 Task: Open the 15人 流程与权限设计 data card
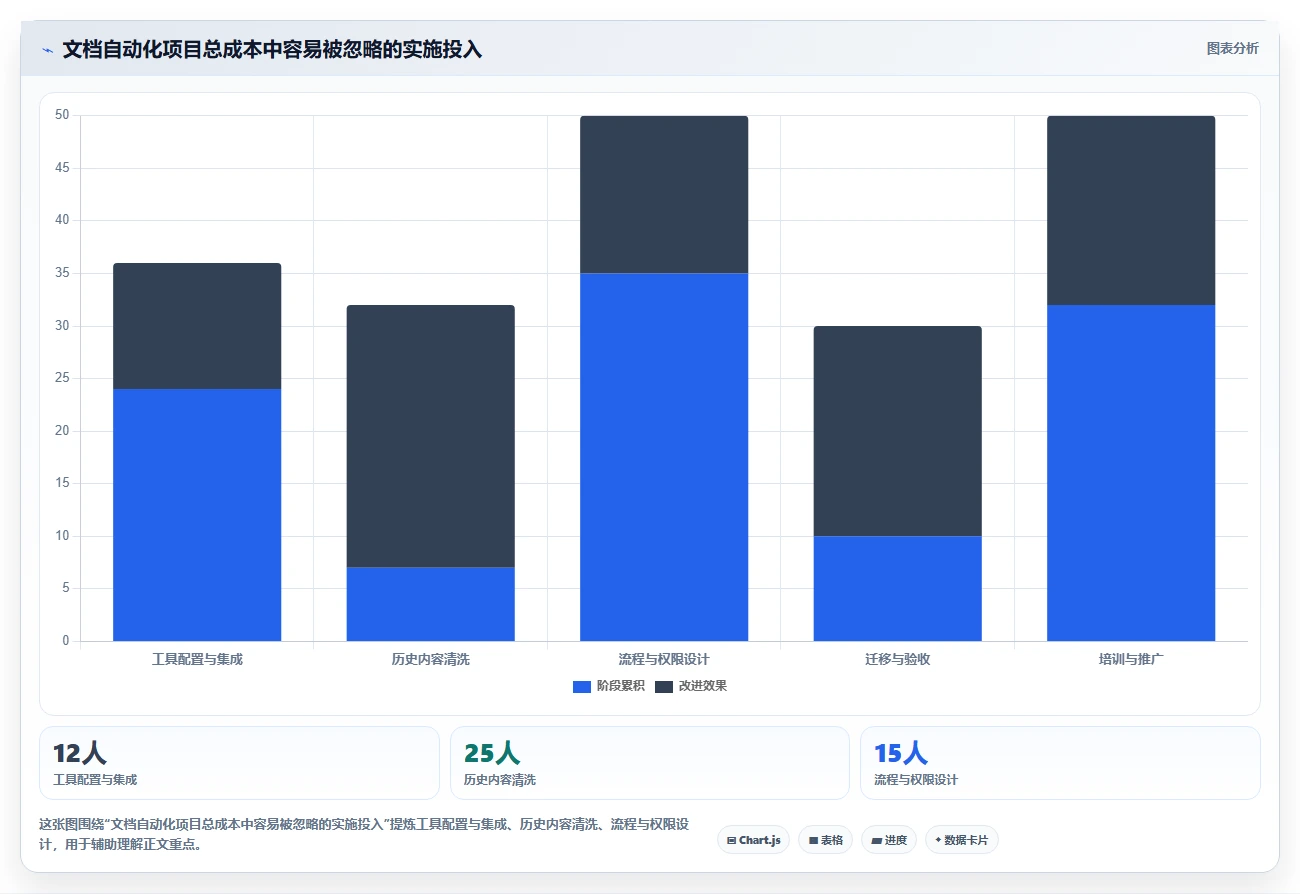pyautogui.click(x=1060, y=763)
